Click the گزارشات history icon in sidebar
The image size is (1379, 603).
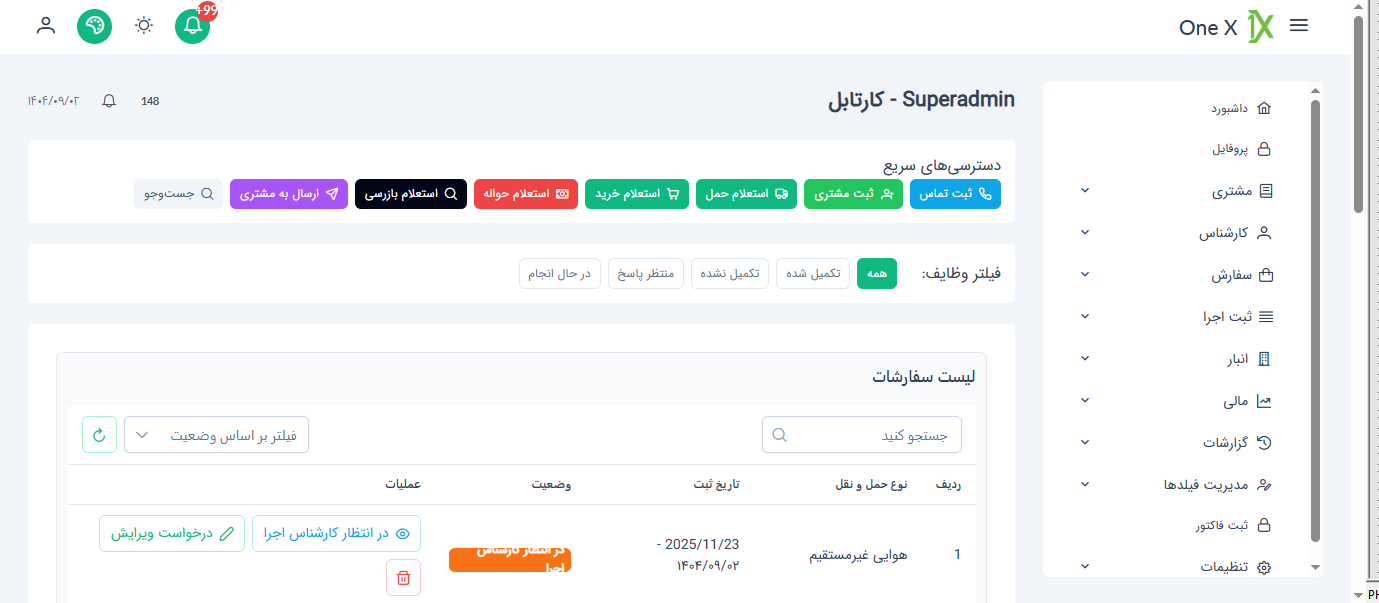pyautogui.click(x=1263, y=442)
